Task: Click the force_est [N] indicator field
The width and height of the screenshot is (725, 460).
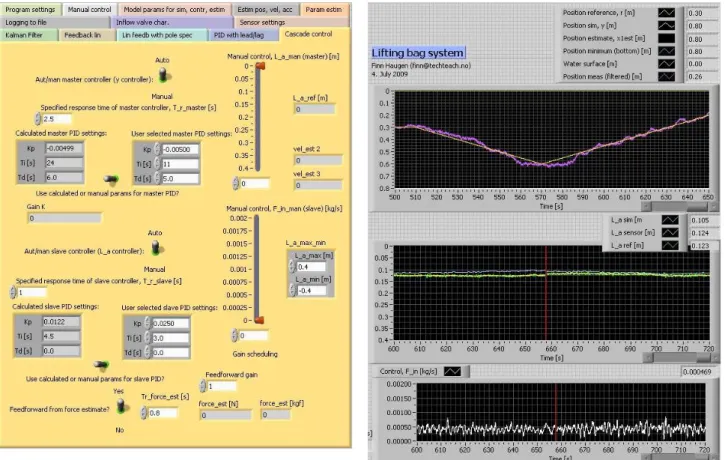Action: pos(225,415)
